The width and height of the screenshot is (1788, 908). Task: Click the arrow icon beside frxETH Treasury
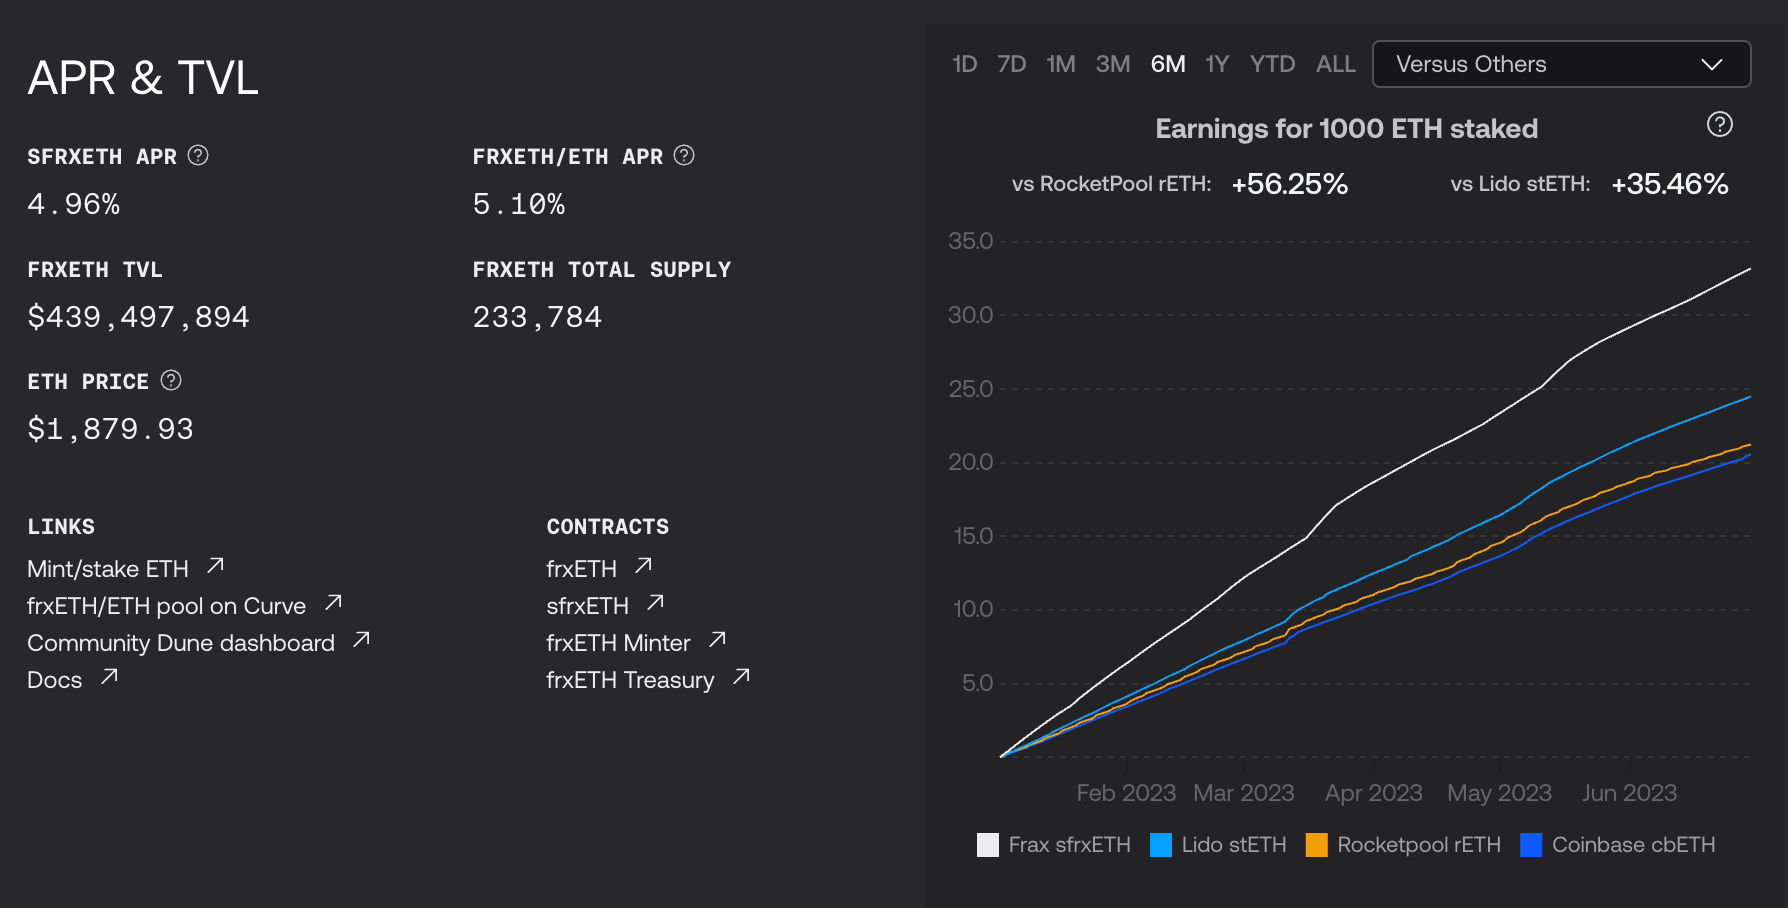(x=742, y=677)
